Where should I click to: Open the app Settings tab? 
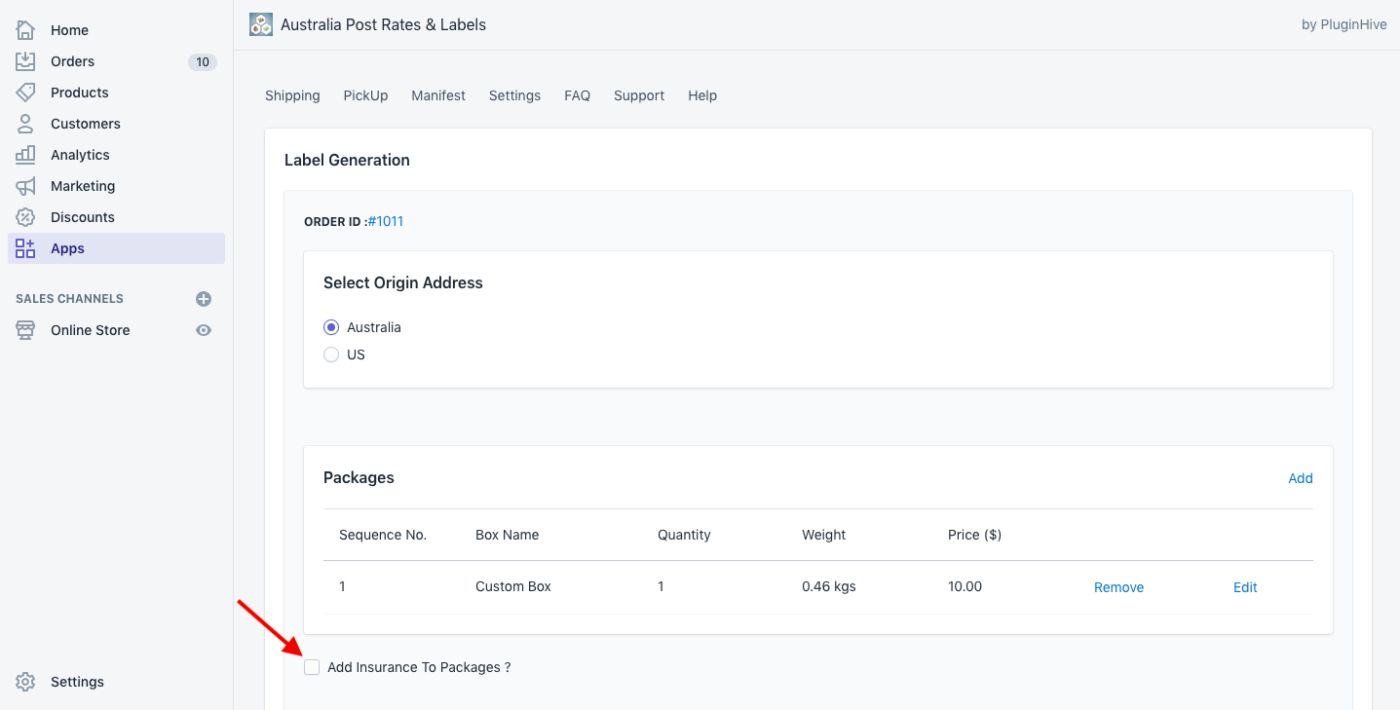pos(515,96)
